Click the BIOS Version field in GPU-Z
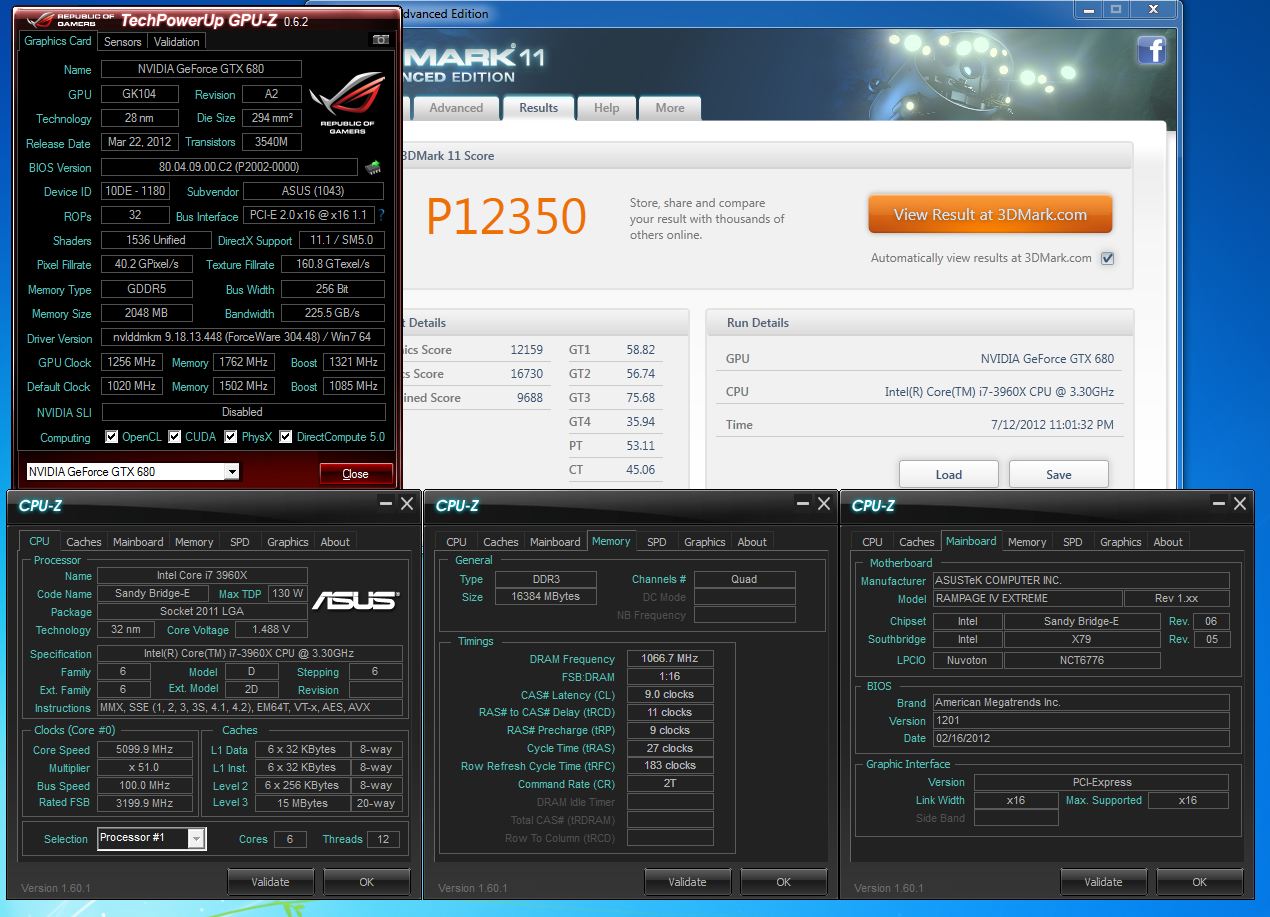The height and width of the screenshot is (917, 1270). click(x=229, y=167)
